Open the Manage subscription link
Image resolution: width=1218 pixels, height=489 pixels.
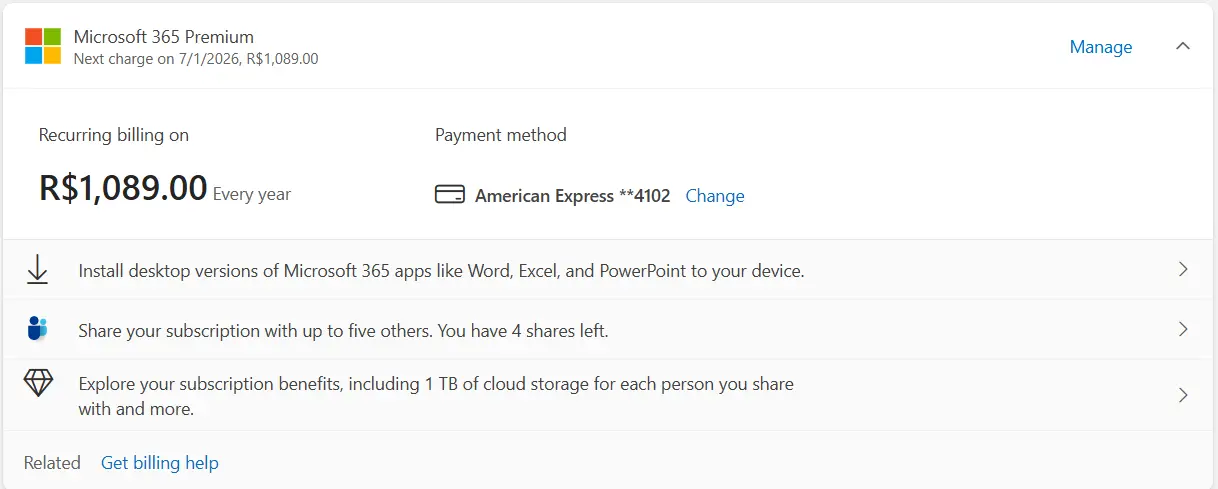[1101, 47]
